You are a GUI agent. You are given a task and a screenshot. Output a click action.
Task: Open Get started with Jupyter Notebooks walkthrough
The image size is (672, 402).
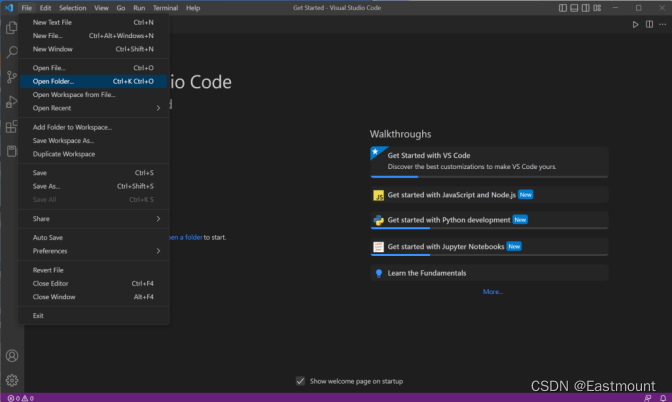(489, 247)
